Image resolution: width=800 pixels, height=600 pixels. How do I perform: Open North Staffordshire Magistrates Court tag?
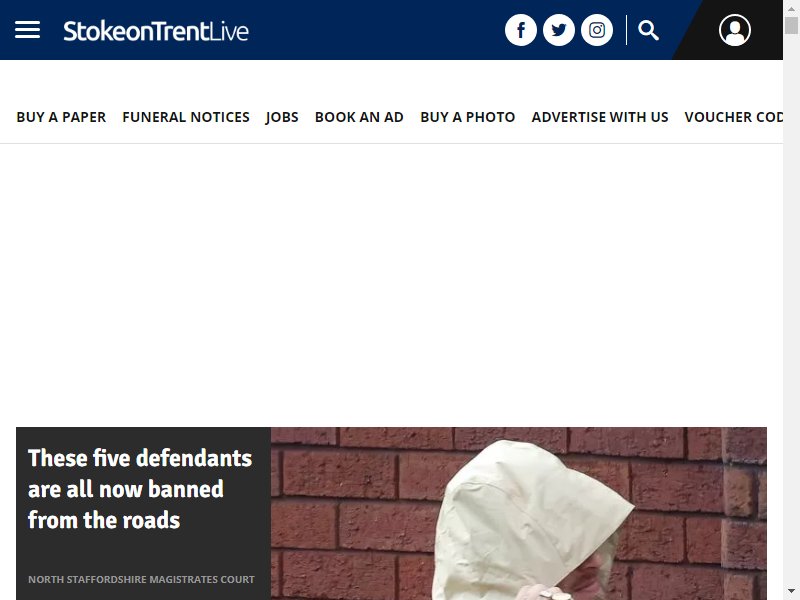pyautogui.click(x=141, y=579)
